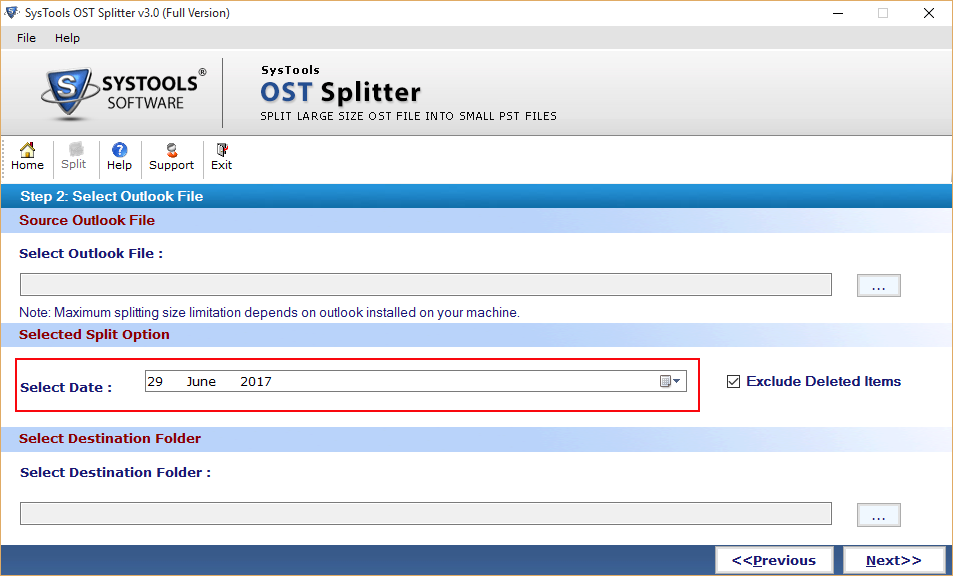Image resolution: width=953 pixels, height=576 pixels.
Task: Go back with the Previous button
Action: pyautogui.click(x=774, y=560)
